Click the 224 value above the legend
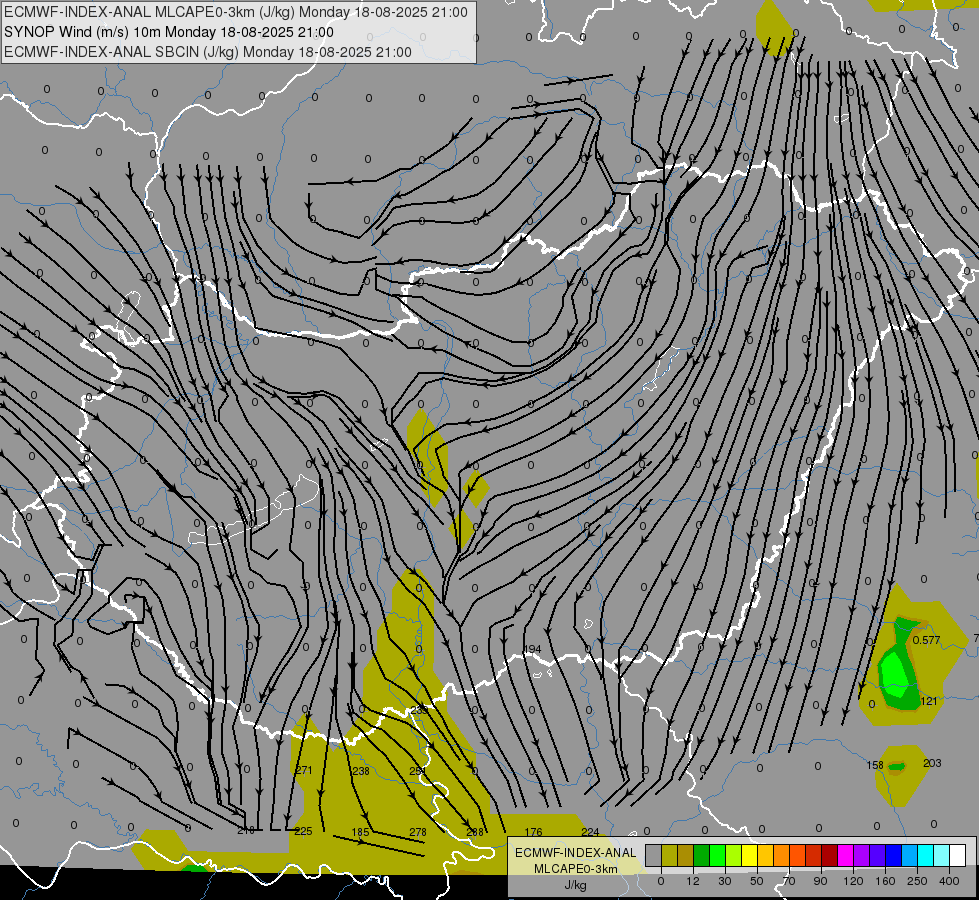Viewport: 979px width, 900px height. (x=590, y=832)
